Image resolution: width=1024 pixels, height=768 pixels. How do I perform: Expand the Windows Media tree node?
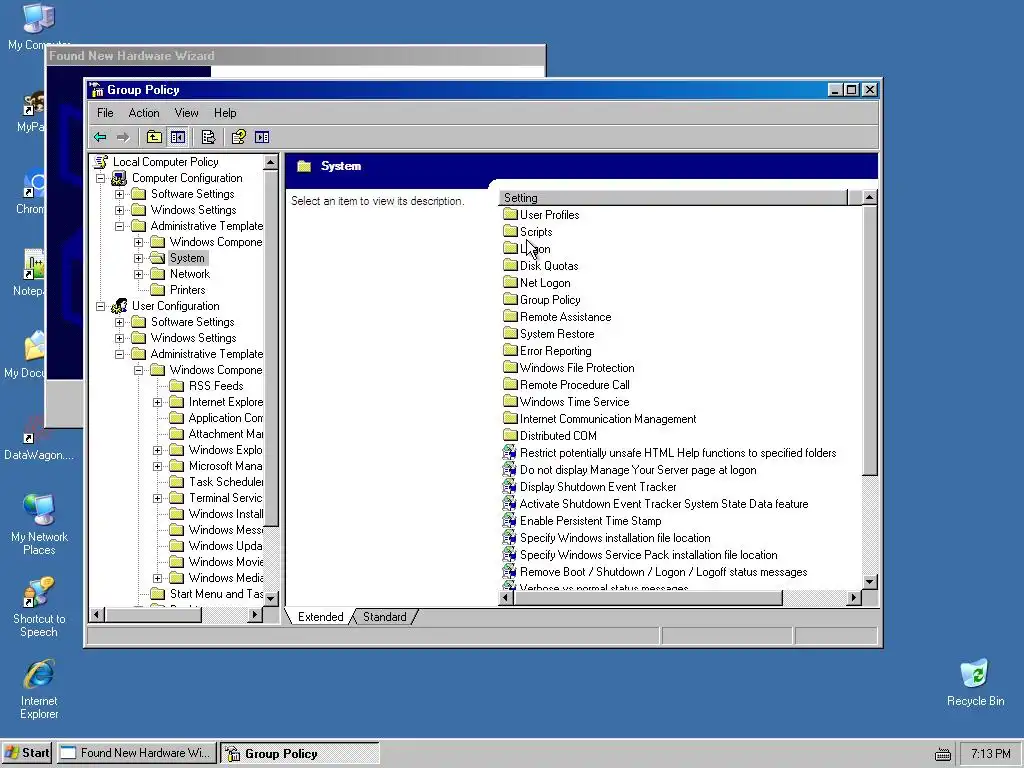pos(157,579)
